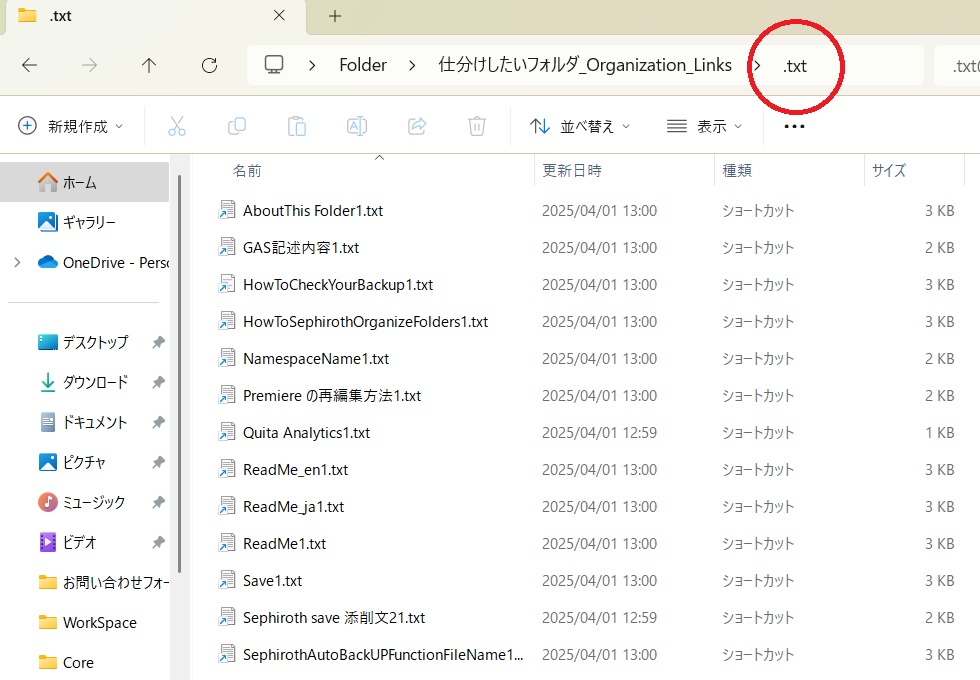980x680 pixels.
Task: Click the Folder breadcrumb link
Action: tap(362, 64)
